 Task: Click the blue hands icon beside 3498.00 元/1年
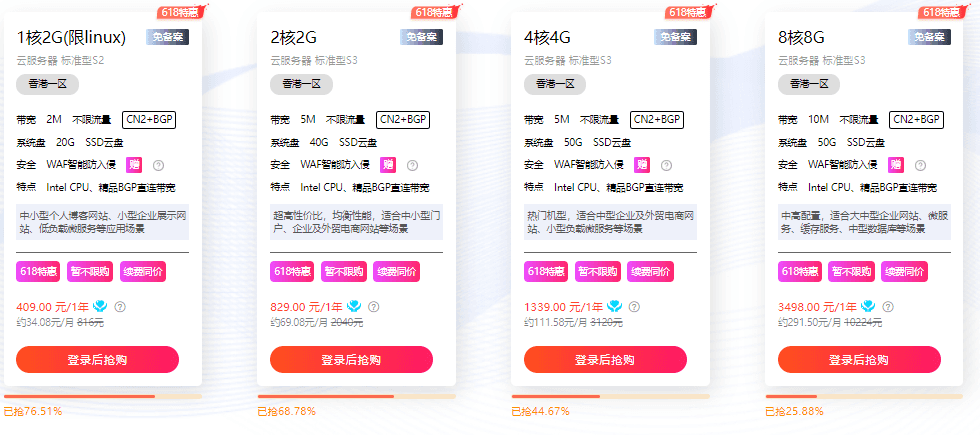pyautogui.click(x=868, y=306)
